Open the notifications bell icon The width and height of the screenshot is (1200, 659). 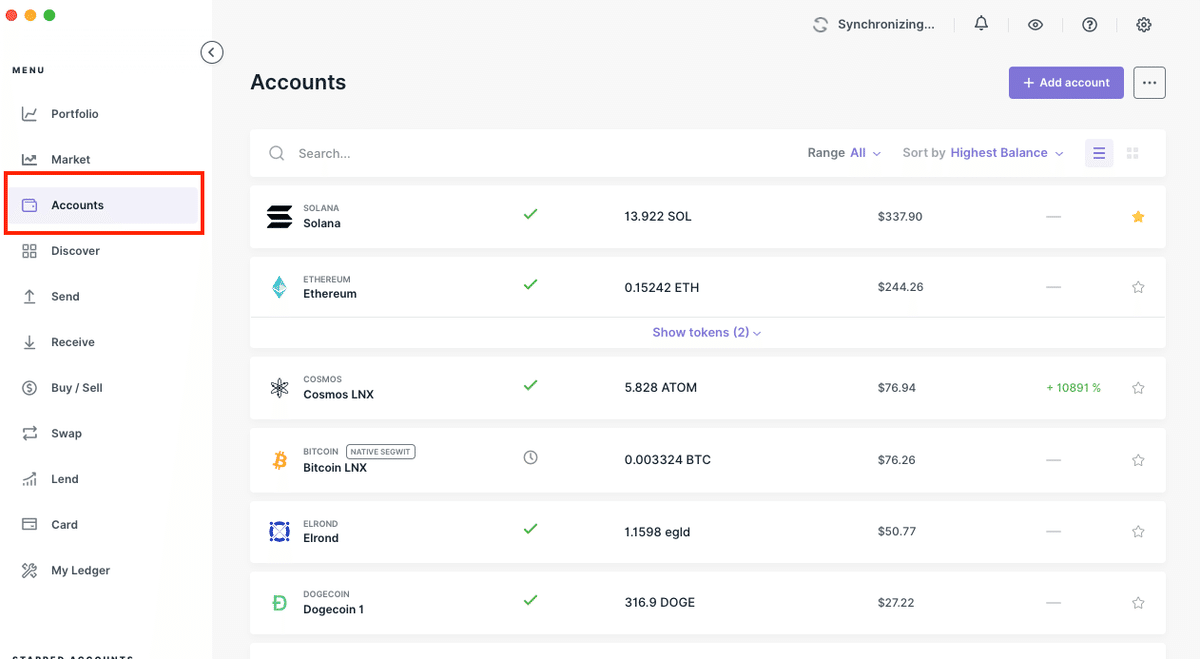(981, 24)
